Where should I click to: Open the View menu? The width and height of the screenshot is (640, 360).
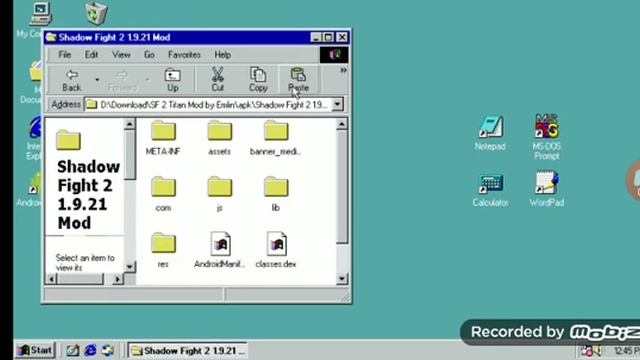(121, 55)
